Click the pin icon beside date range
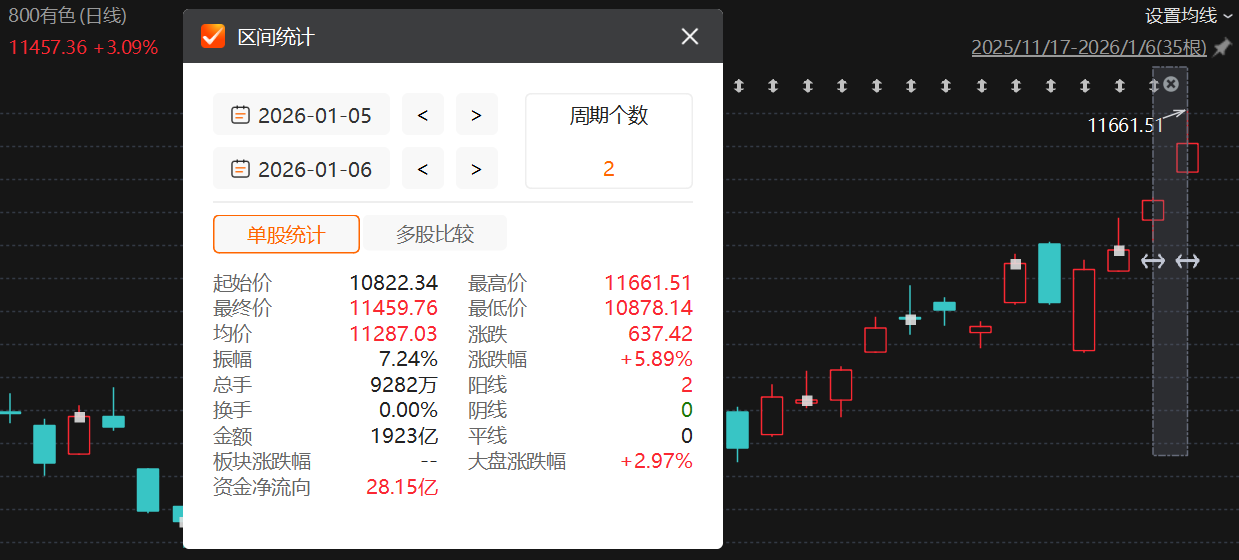This screenshot has width=1239, height=560. [x=1221, y=47]
